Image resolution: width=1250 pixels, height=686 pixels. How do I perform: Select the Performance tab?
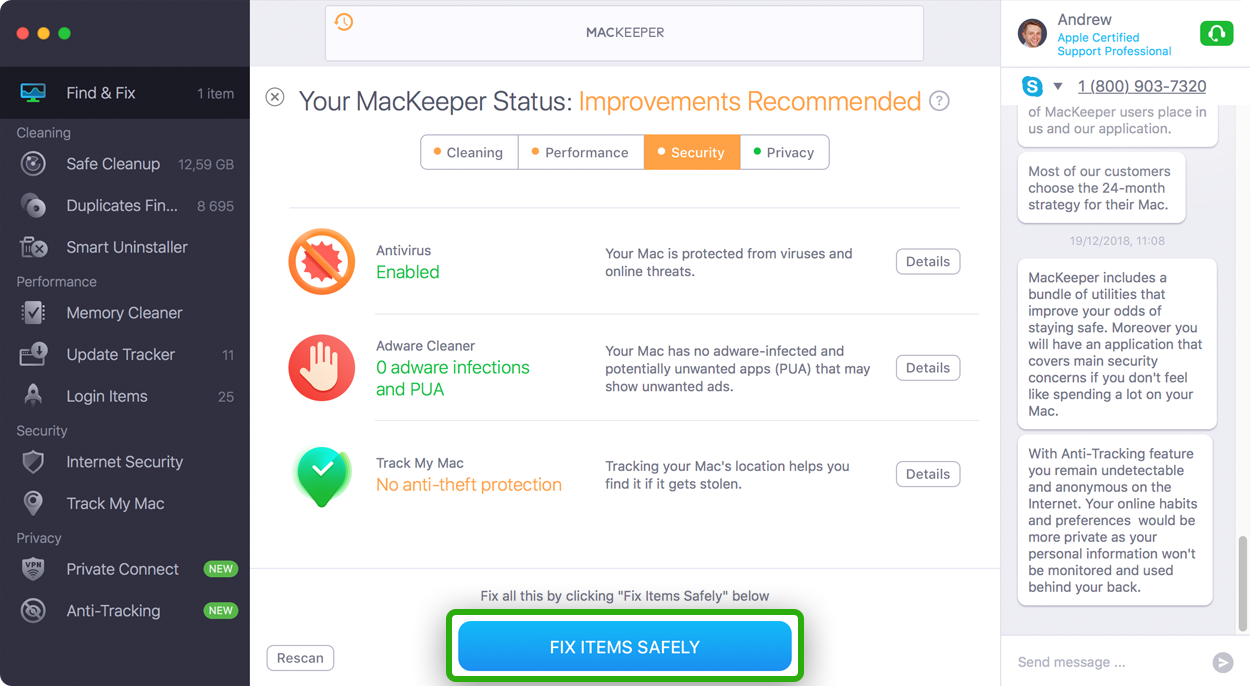tap(581, 152)
